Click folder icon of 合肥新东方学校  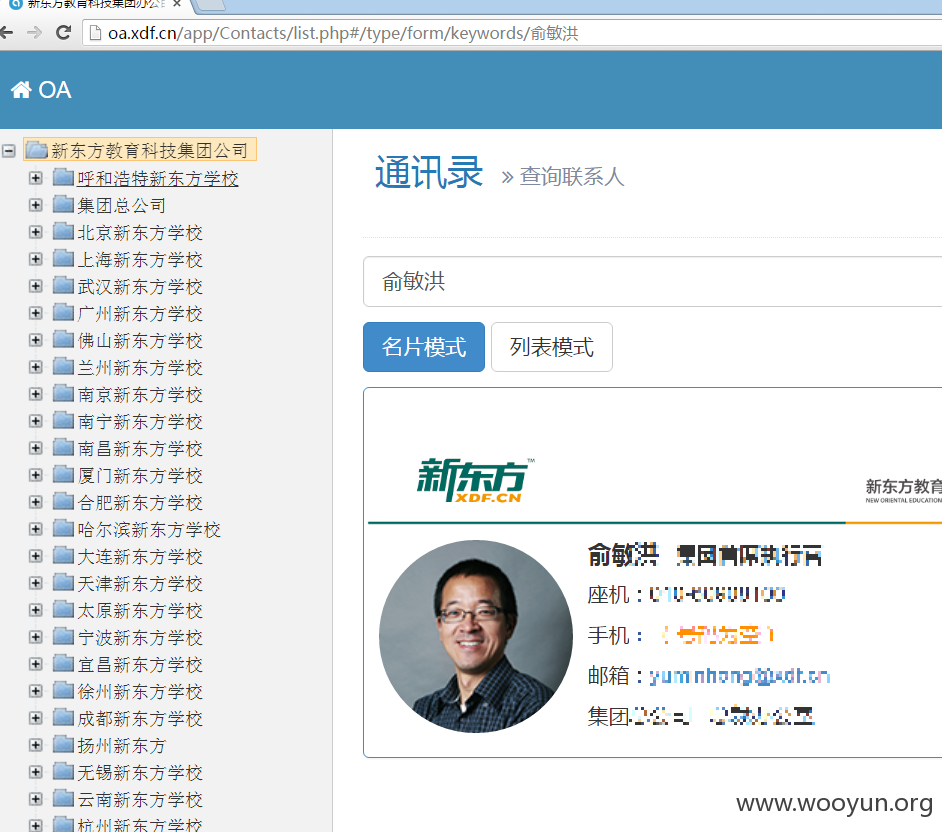[x=63, y=501]
